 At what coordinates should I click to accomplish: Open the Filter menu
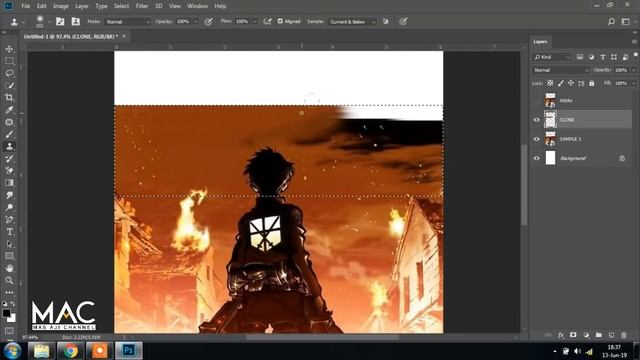point(142,6)
